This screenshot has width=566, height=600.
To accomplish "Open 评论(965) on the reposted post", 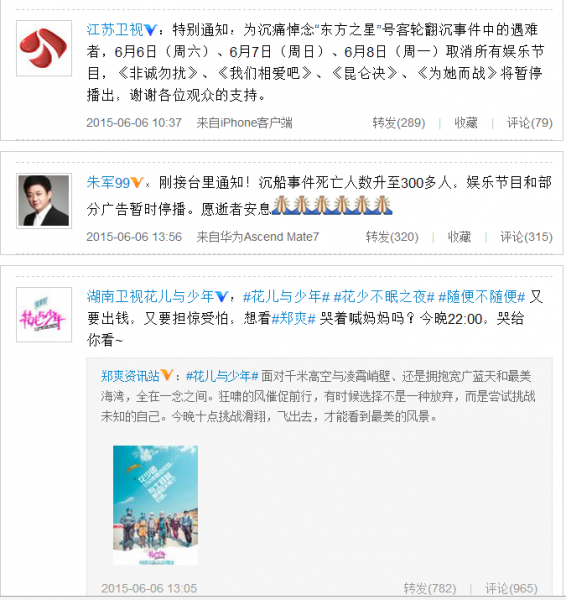I will [512, 588].
